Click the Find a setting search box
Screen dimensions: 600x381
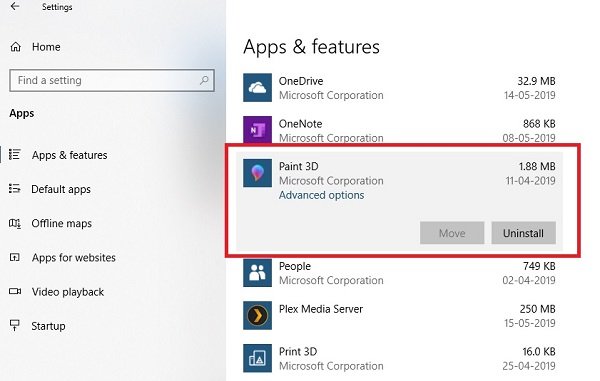[112, 80]
